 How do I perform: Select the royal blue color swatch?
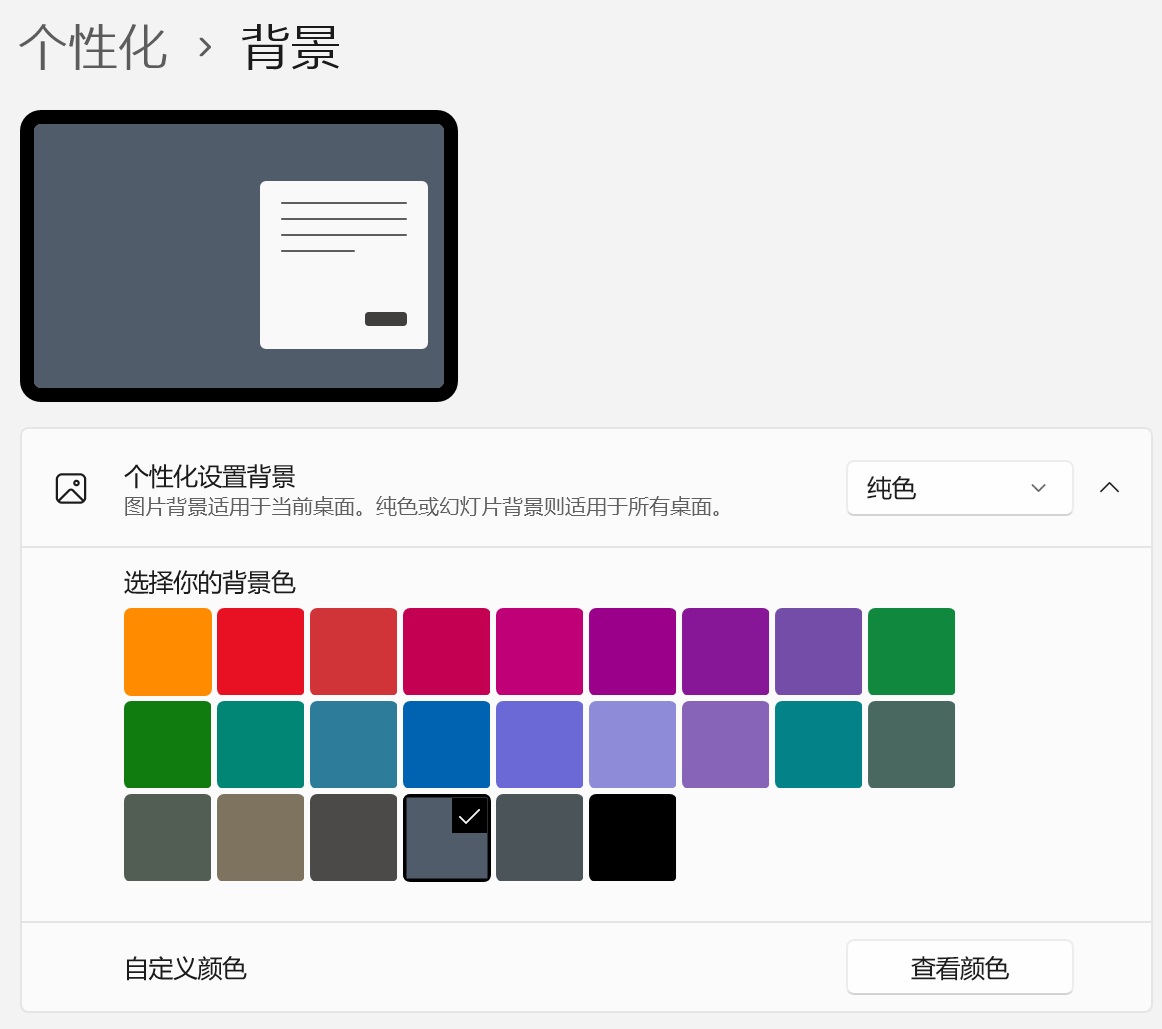[x=447, y=745]
